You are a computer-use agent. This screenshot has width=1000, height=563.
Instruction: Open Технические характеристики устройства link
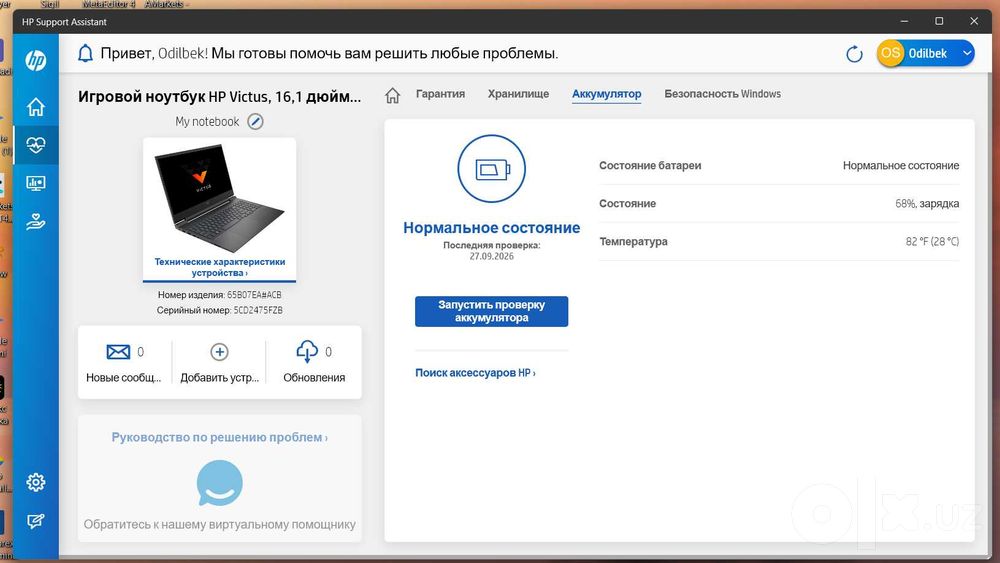click(x=219, y=267)
